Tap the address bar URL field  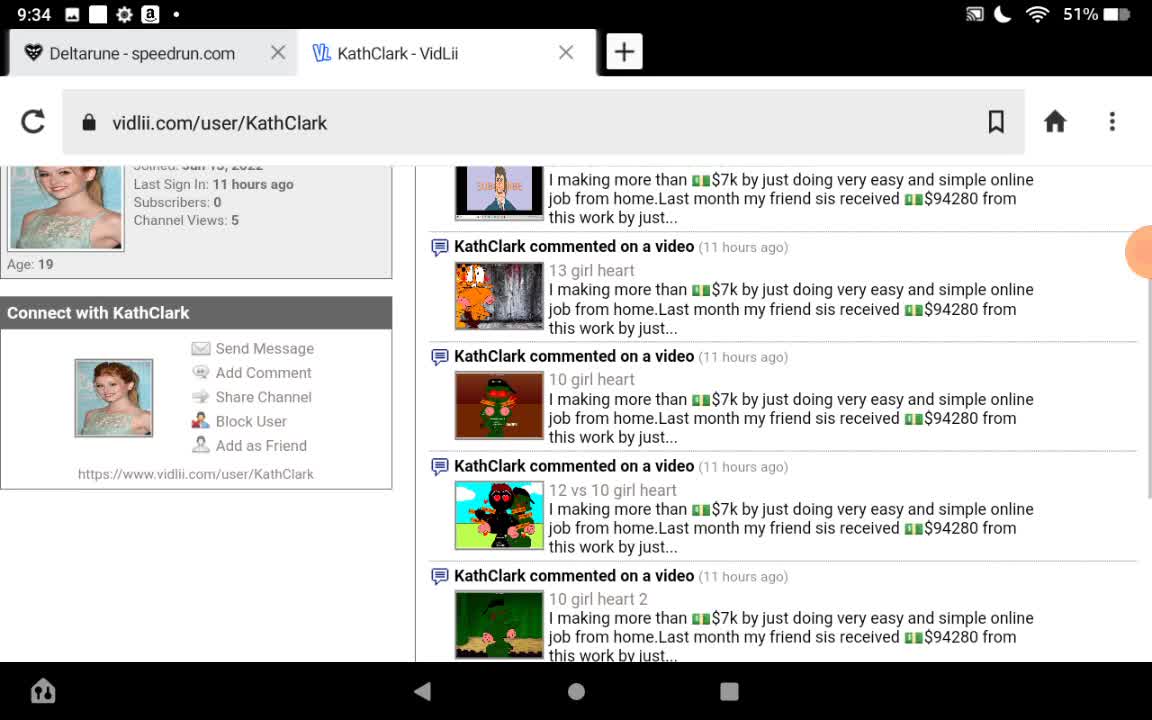pyautogui.click(x=542, y=122)
